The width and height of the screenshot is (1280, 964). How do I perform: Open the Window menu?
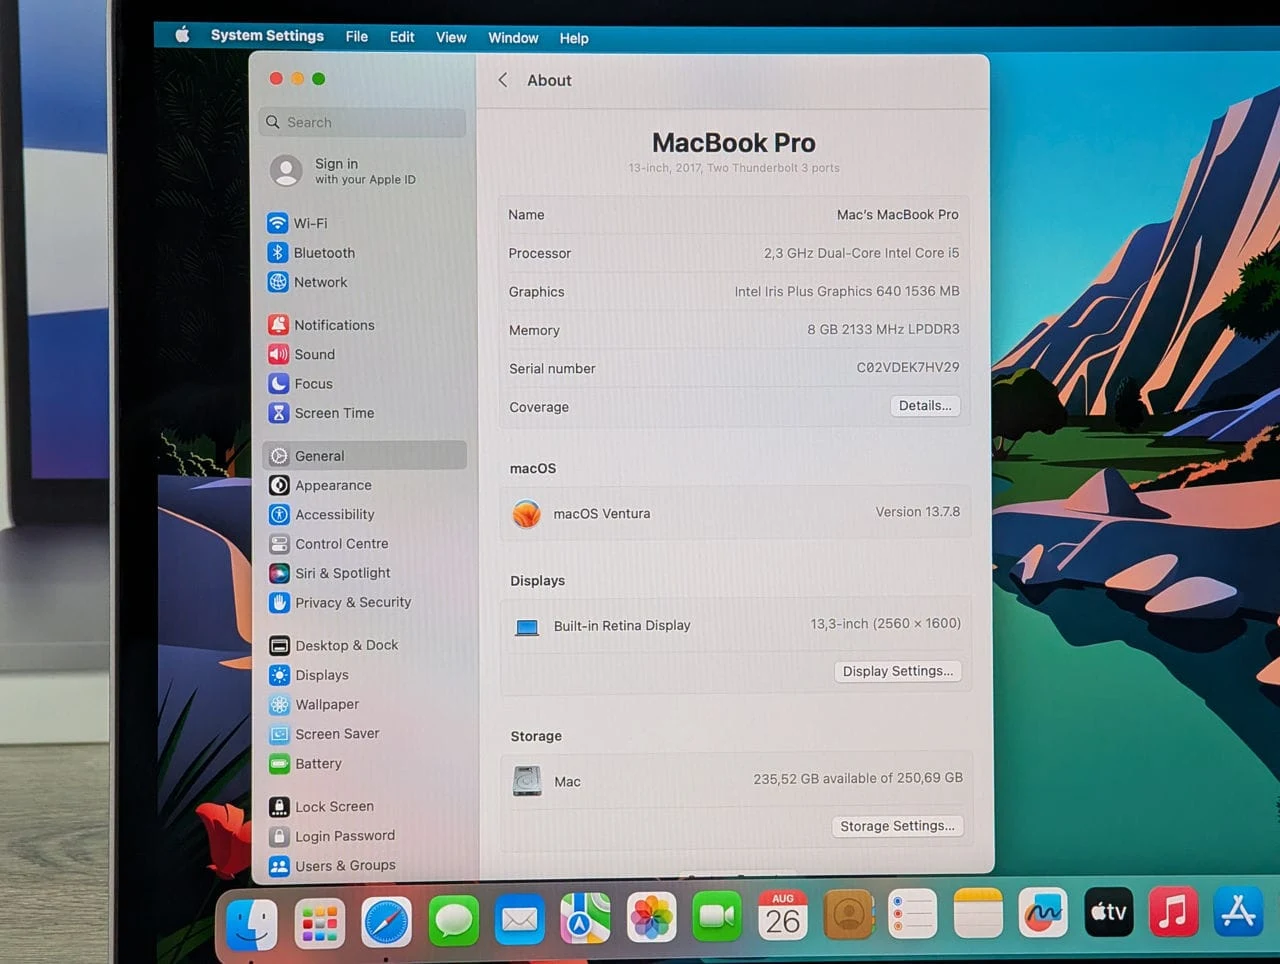(513, 38)
